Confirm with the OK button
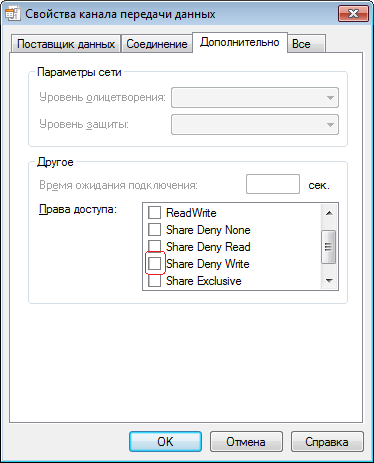The height and width of the screenshot is (463, 374). pos(165,442)
